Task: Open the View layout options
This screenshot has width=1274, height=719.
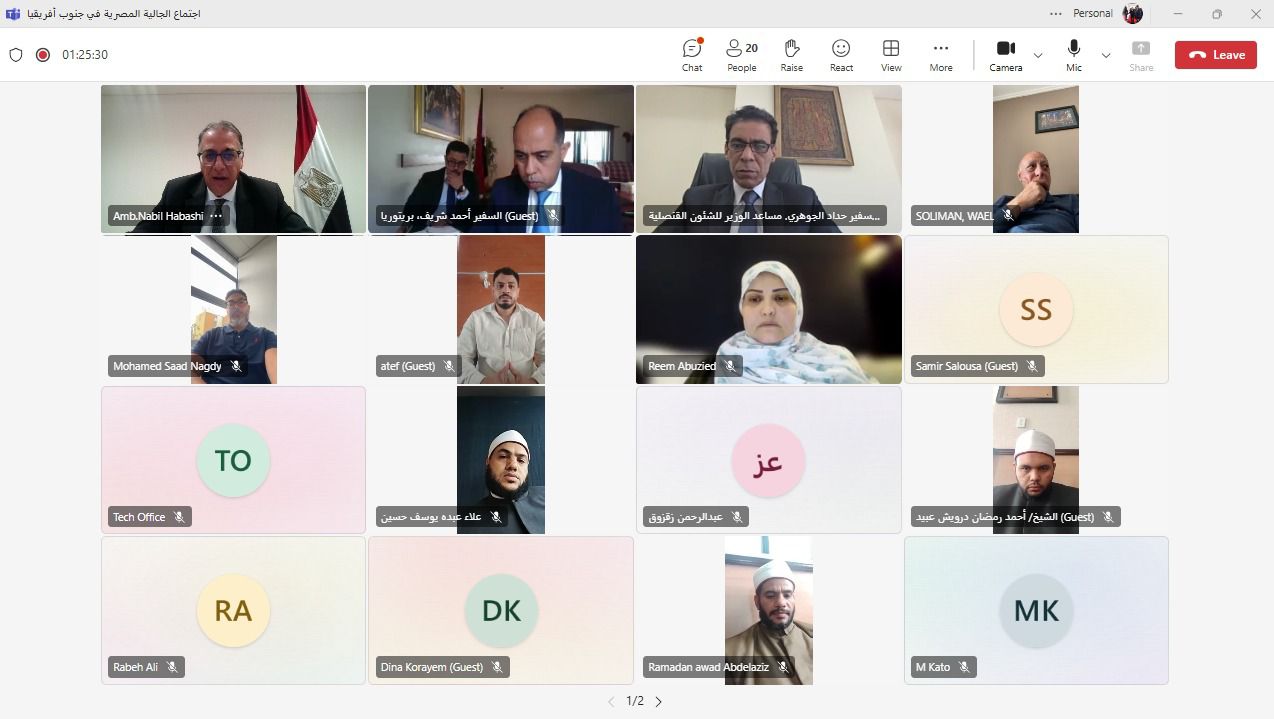Action: 891,55
